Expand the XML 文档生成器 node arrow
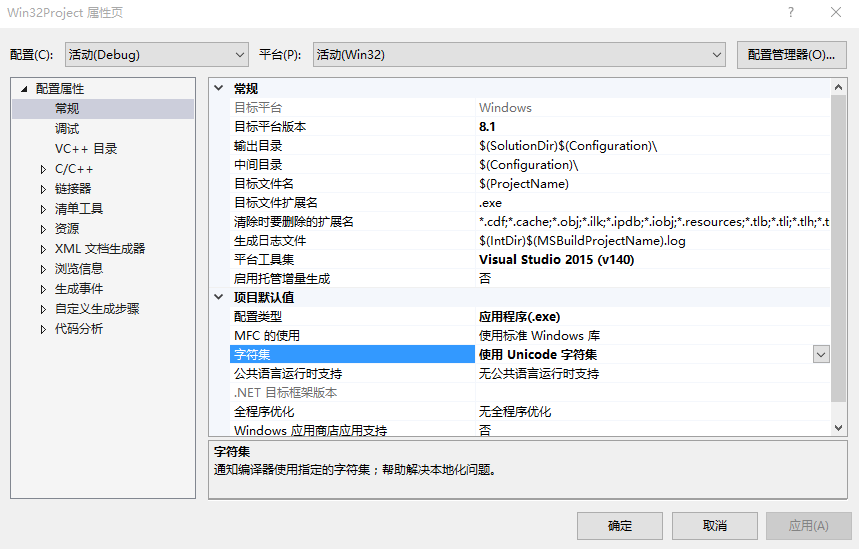 [43, 249]
